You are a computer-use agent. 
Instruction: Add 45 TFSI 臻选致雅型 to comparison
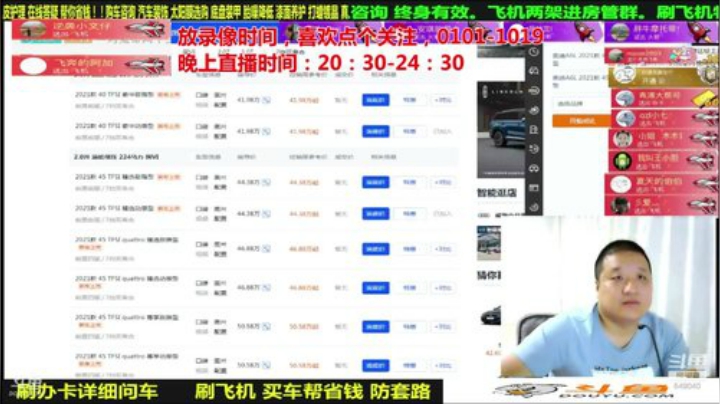(x=443, y=182)
